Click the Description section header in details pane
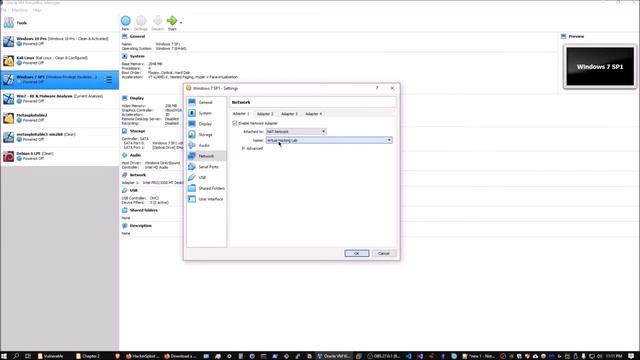Image resolution: width=640 pixels, height=360 pixels. point(140,226)
